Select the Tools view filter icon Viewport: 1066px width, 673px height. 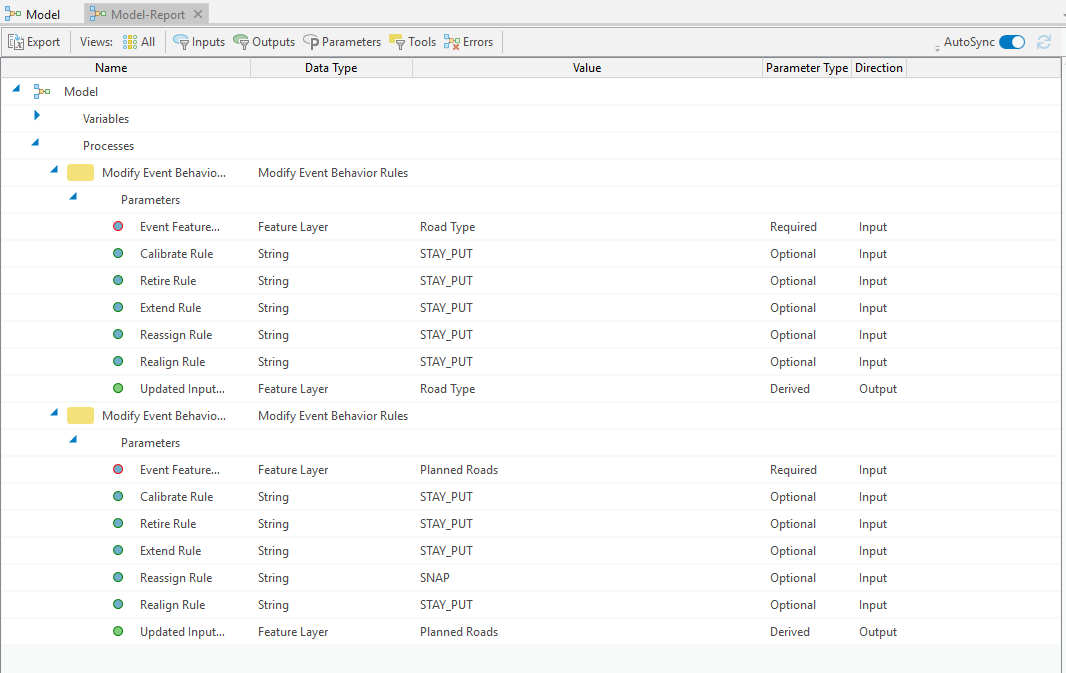399,42
